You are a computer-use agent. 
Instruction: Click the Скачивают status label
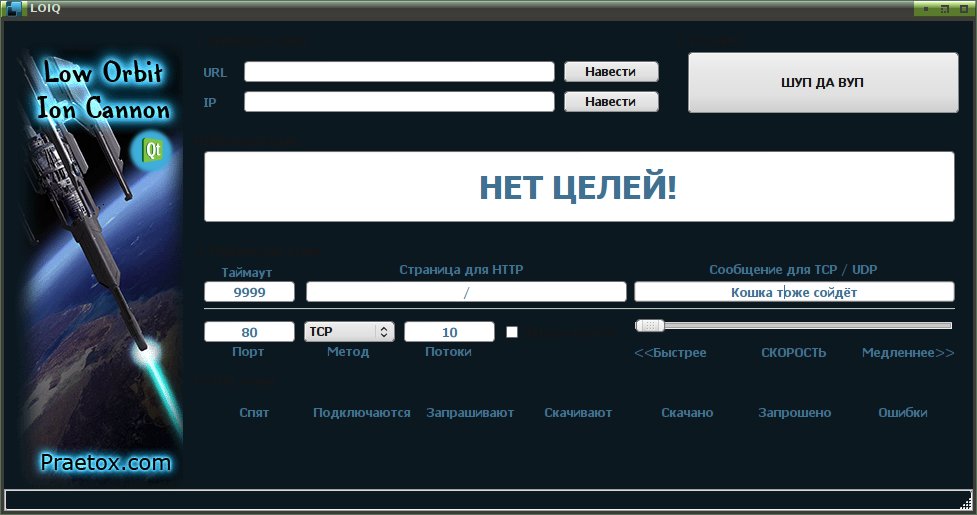pyautogui.click(x=578, y=412)
